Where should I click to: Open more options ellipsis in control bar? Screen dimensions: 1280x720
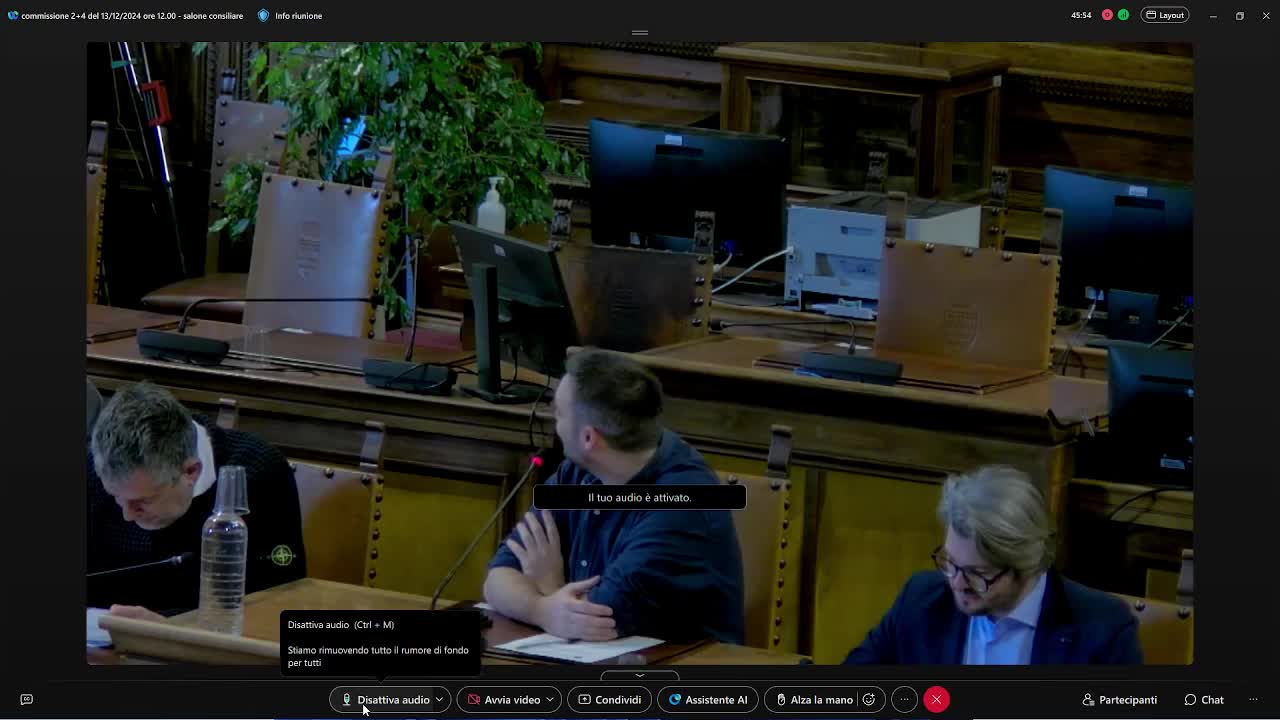pos(904,700)
